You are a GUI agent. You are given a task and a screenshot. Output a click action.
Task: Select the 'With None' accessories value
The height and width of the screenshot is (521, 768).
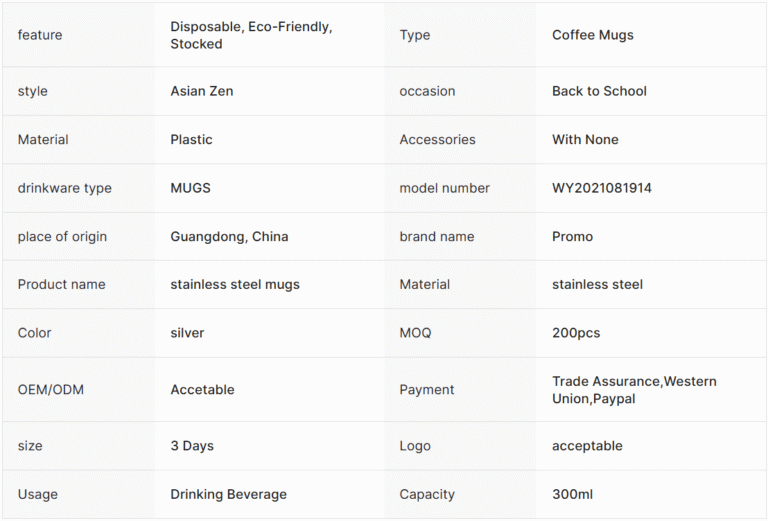pos(585,140)
